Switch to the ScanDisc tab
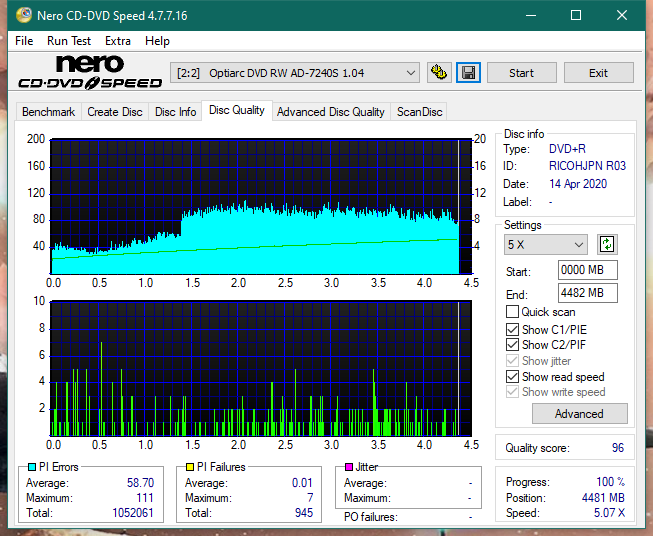This screenshot has width=653, height=536. [419, 112]
